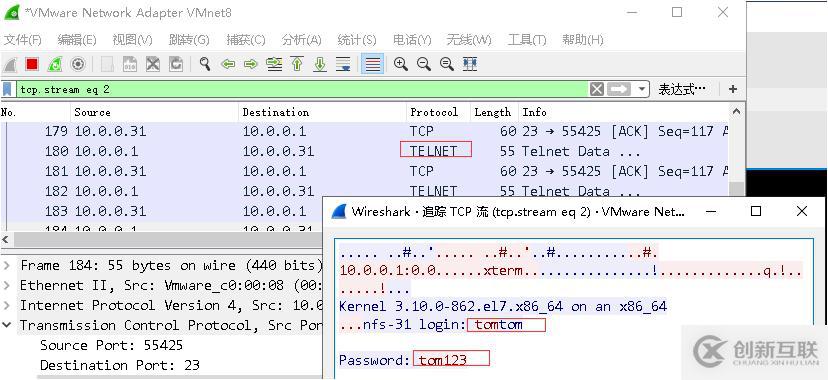Viewport: 828px width, 380px height.
Task: Open the 视图(V) menu
Action: coord(133,40)
